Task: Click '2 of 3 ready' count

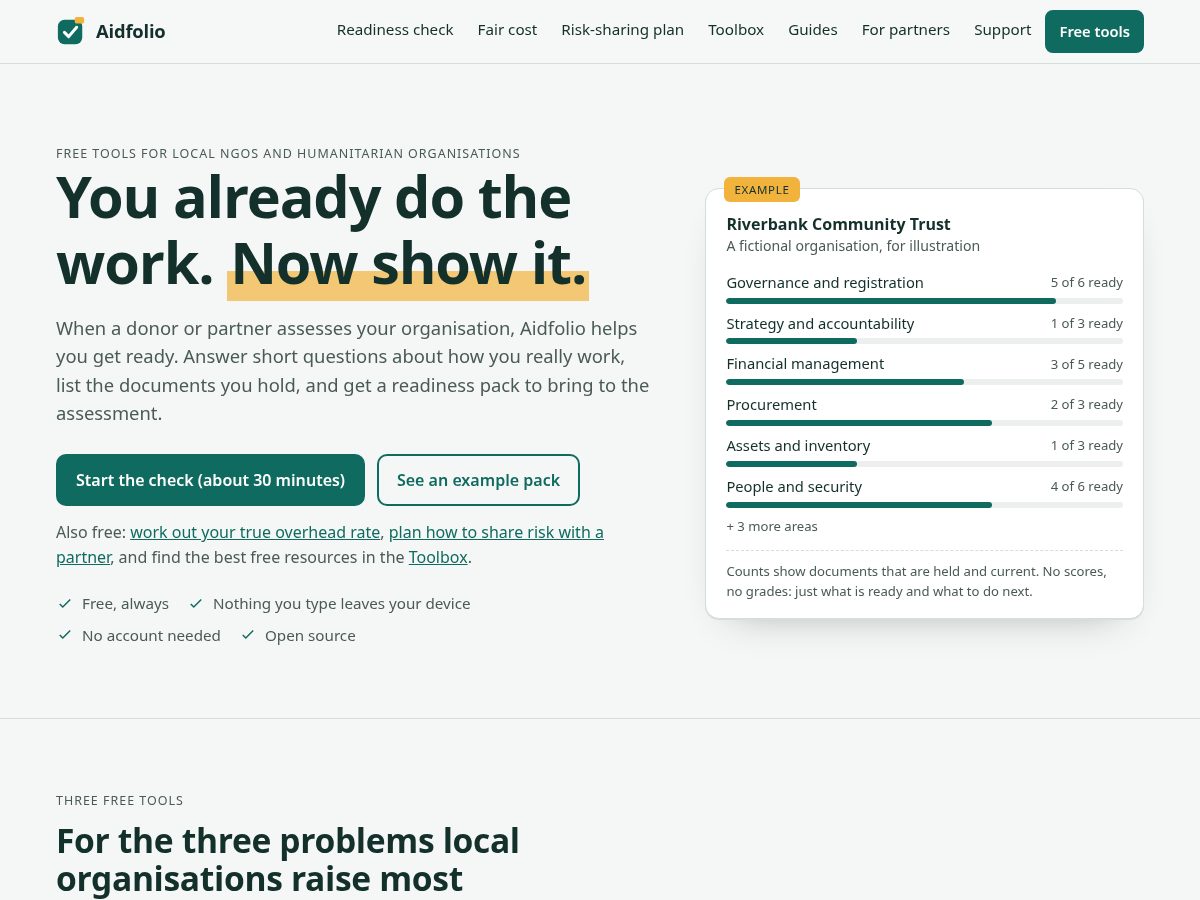Action: (x=1086, y=404)
